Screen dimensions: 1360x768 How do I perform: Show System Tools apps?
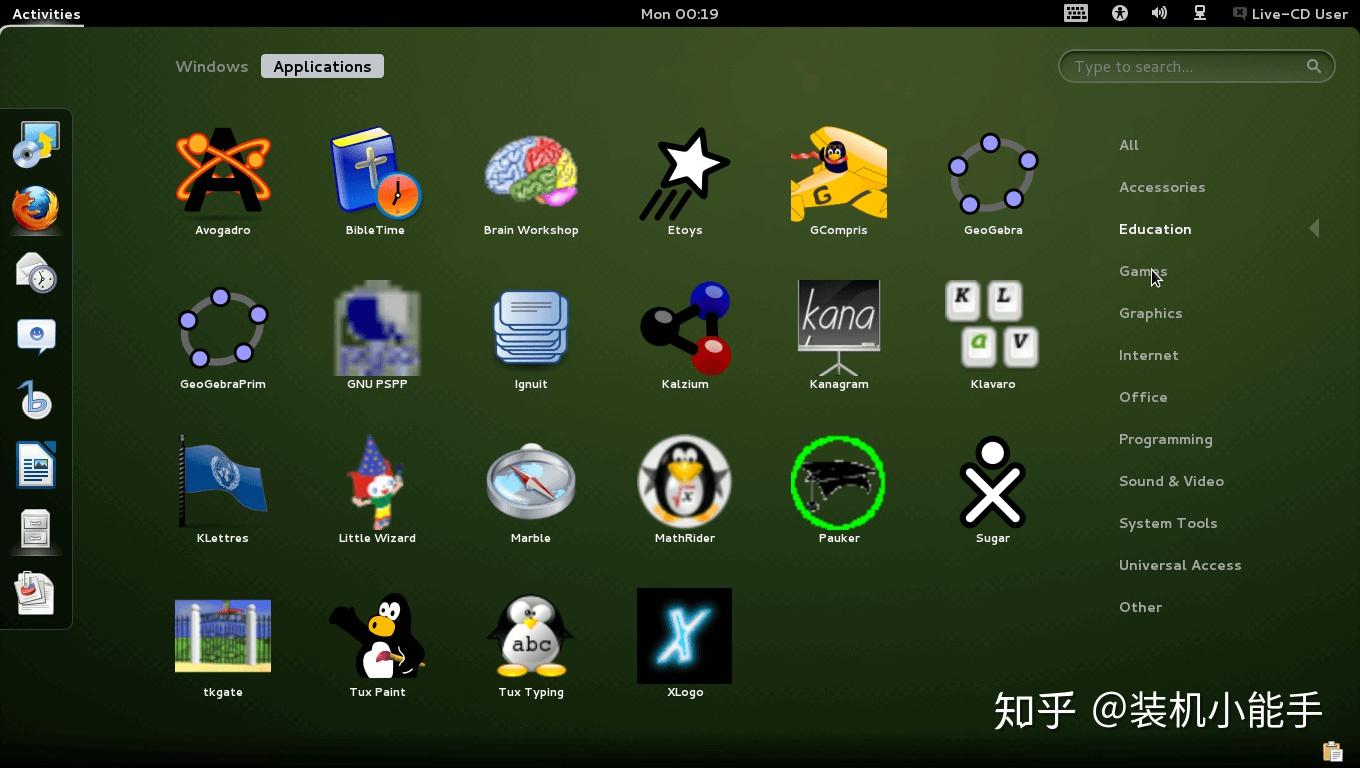tap(1168, 523)
